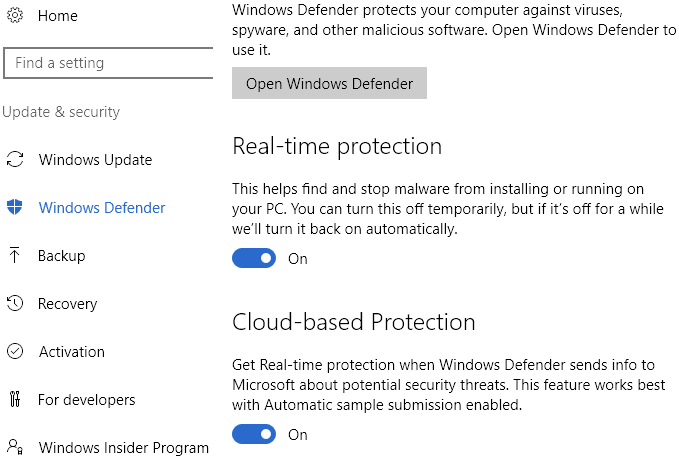
Task: Click the Windows Defender shield icon
Action: [14, 208]
